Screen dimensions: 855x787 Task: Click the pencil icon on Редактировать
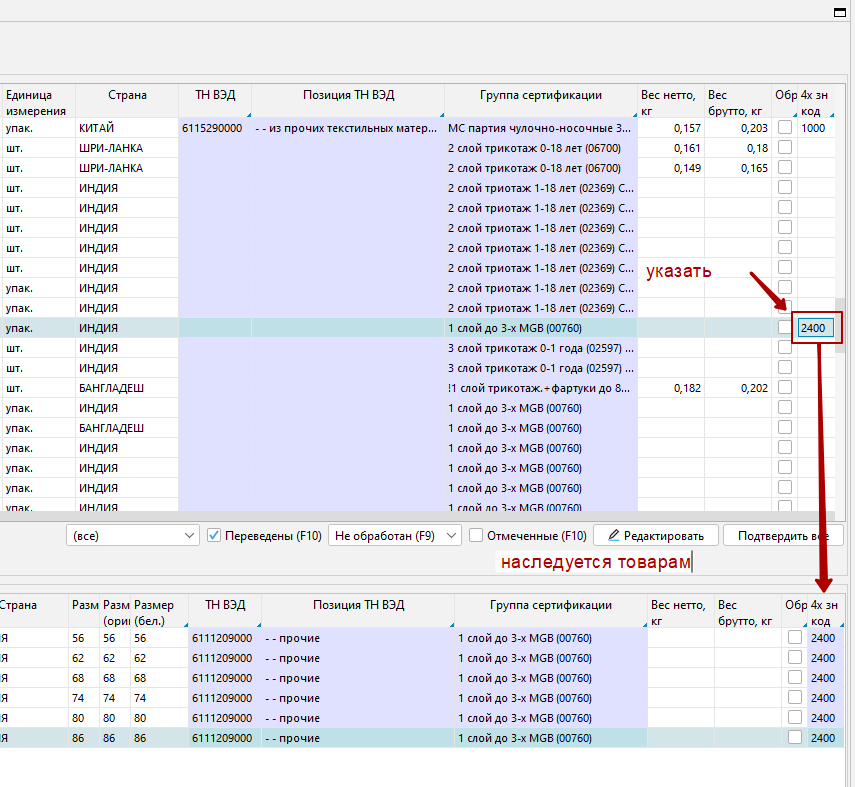point(614,536)
